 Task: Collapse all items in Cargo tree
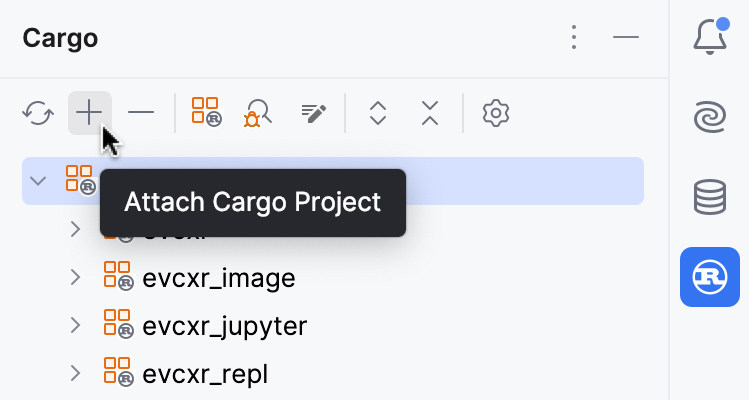coord(430,113)
